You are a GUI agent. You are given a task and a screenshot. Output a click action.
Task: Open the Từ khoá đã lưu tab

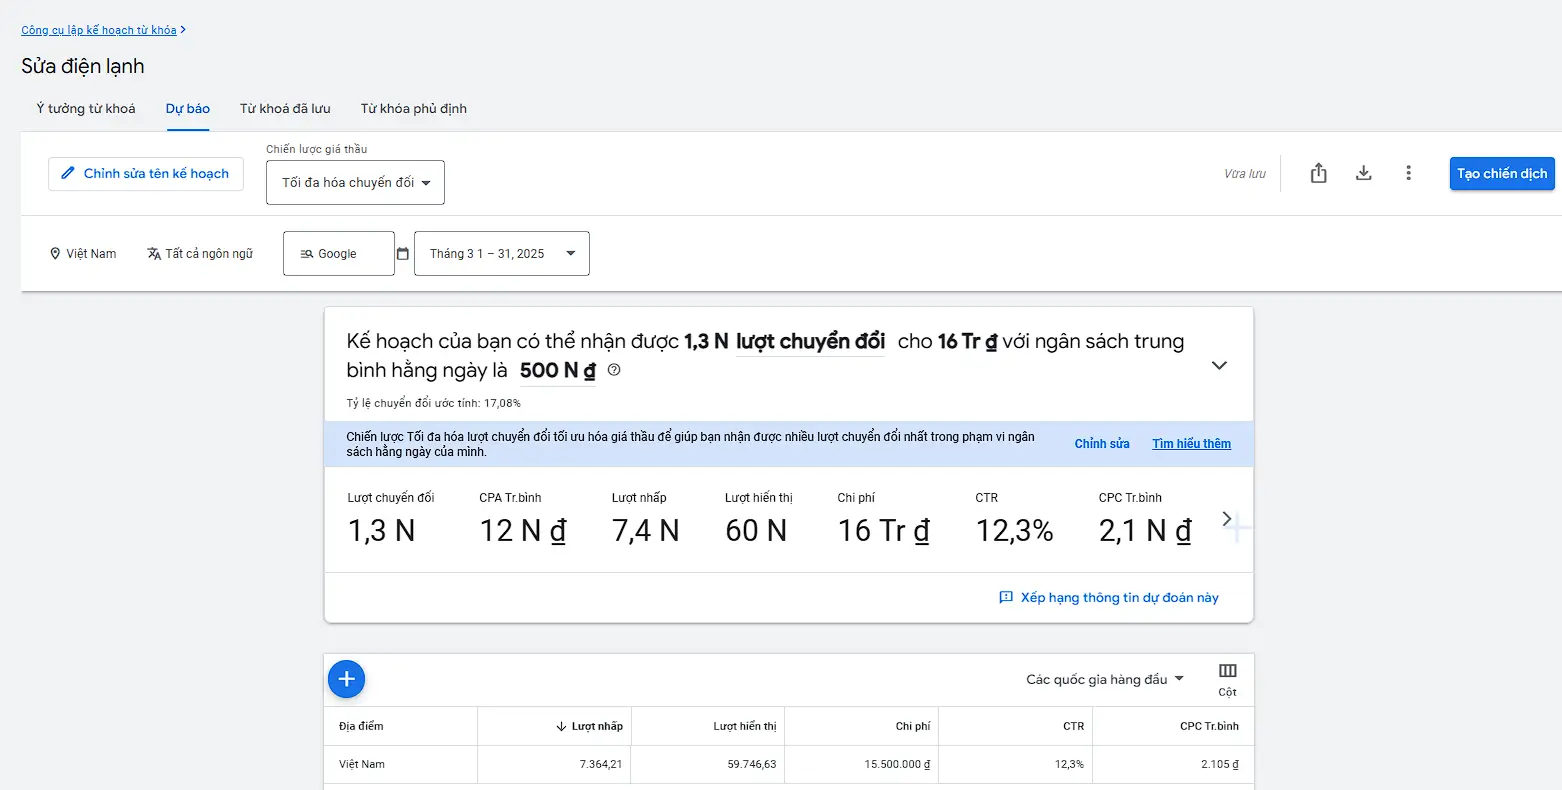click(x=285, y=108)
